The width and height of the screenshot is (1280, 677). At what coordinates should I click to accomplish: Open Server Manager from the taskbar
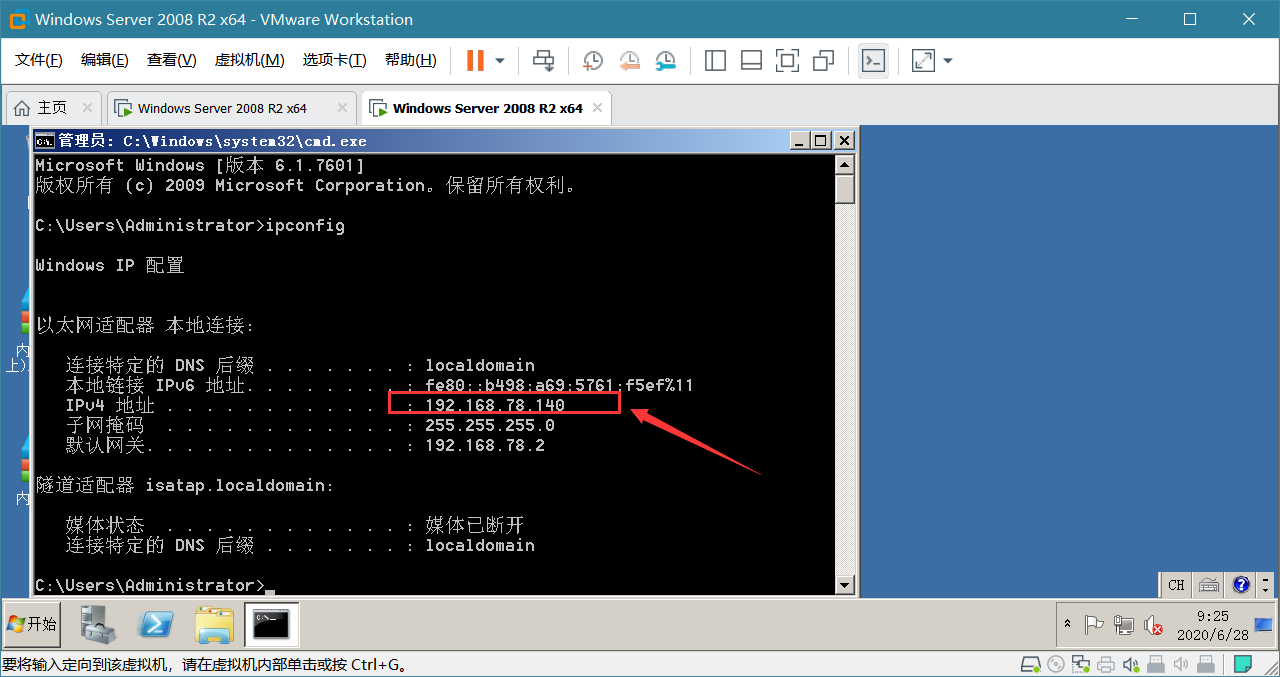coord(100,625)
